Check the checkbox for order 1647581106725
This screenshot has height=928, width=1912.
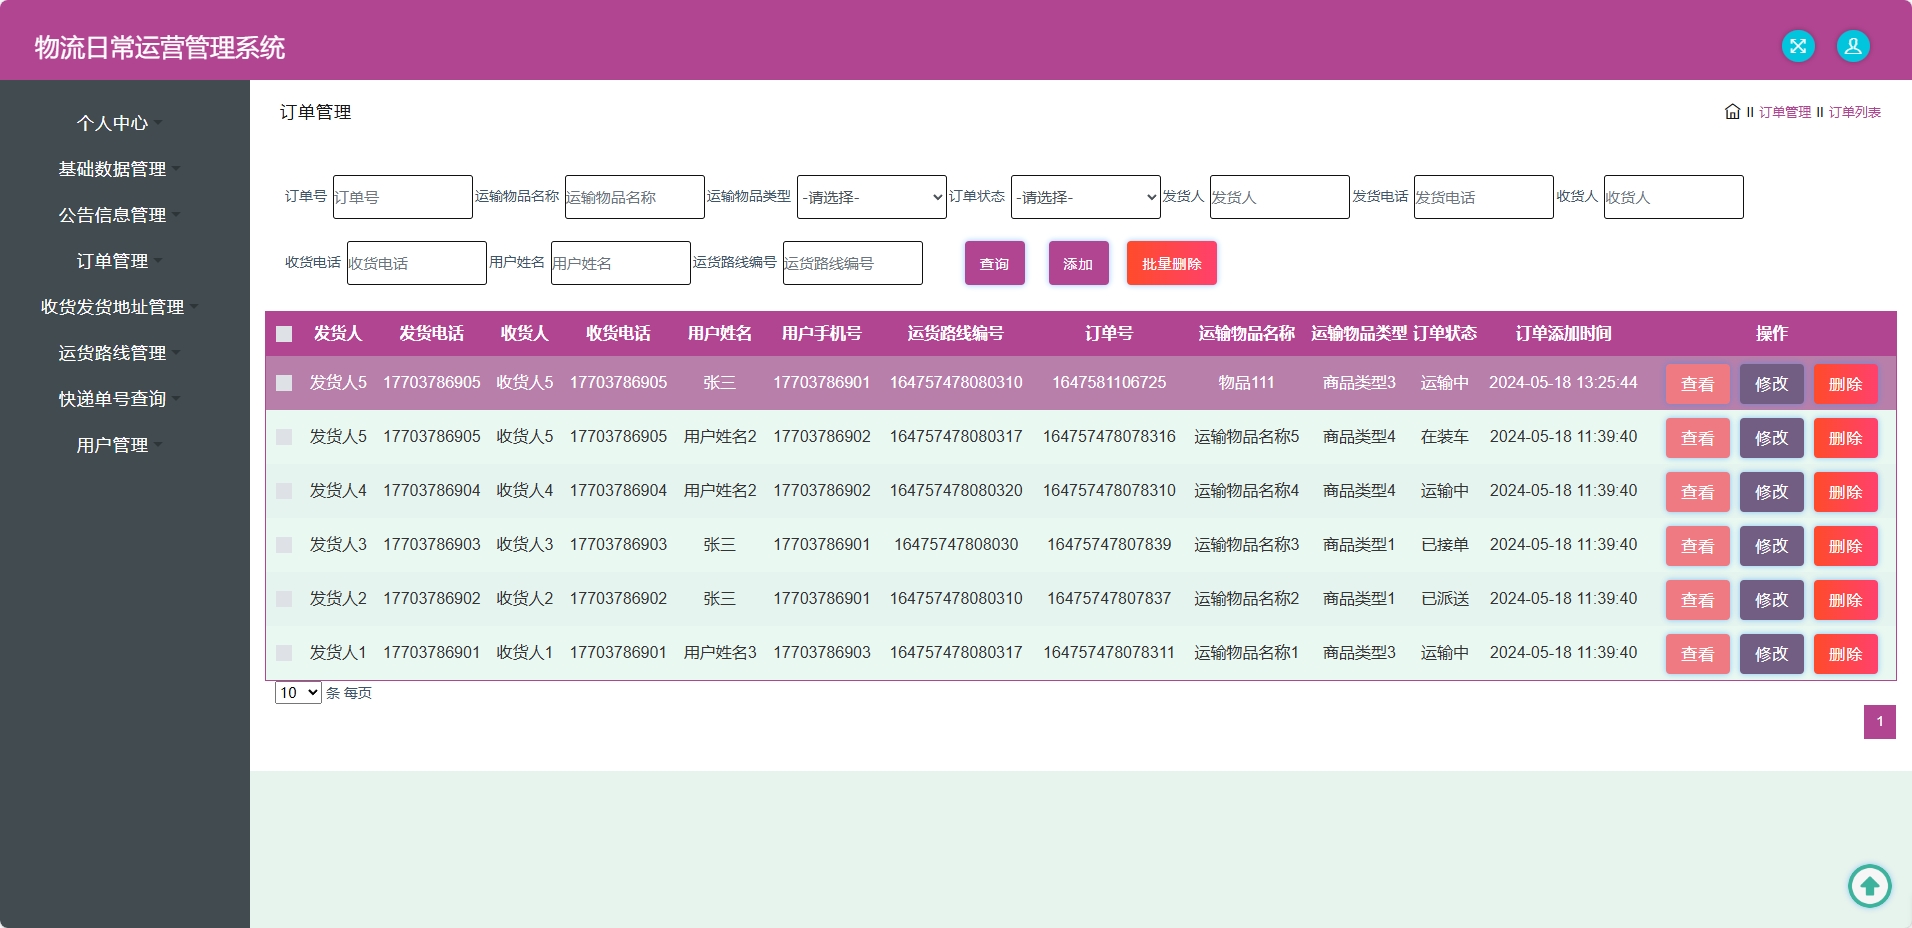(284, 383)
